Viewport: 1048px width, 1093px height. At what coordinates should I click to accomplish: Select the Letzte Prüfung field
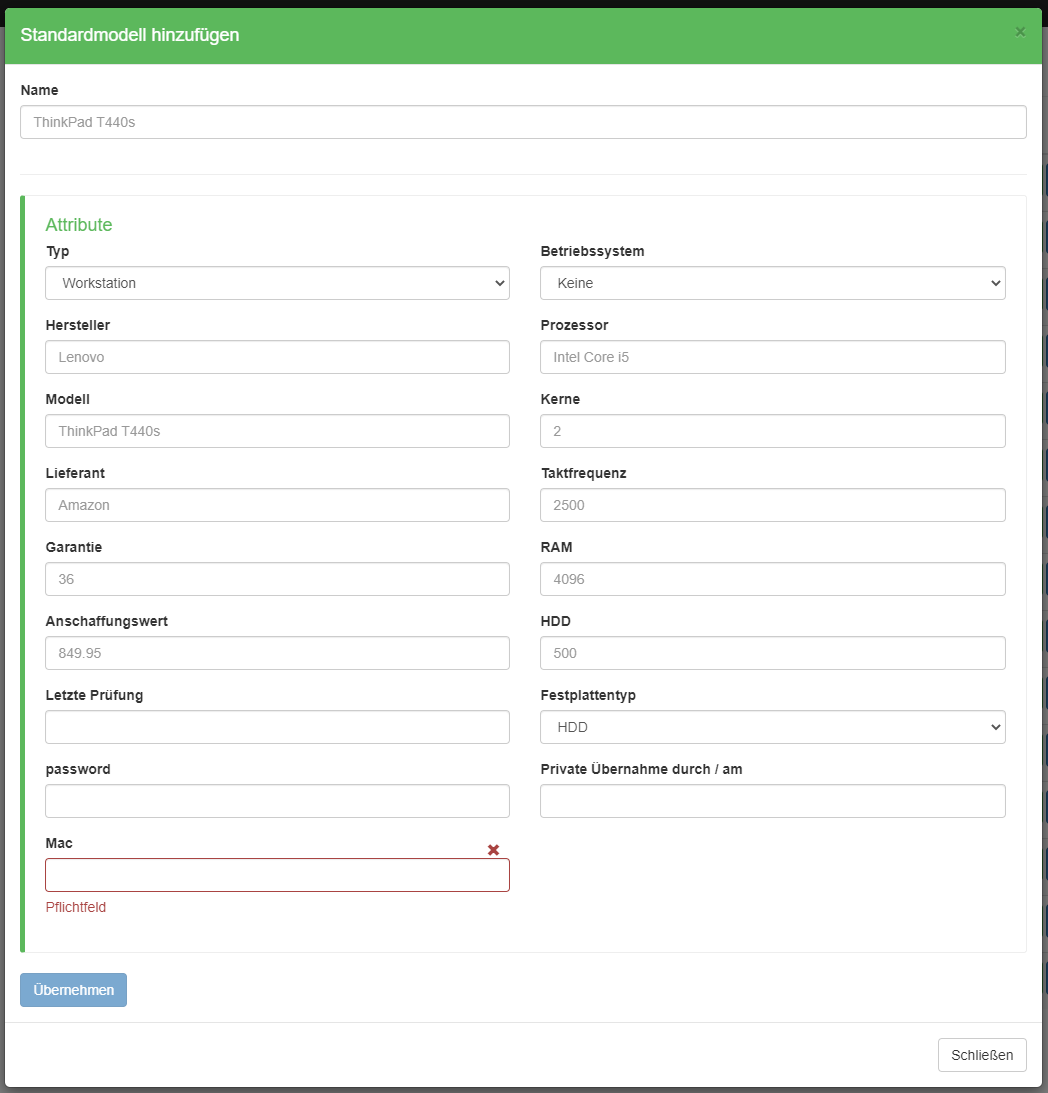click(277, 727)
